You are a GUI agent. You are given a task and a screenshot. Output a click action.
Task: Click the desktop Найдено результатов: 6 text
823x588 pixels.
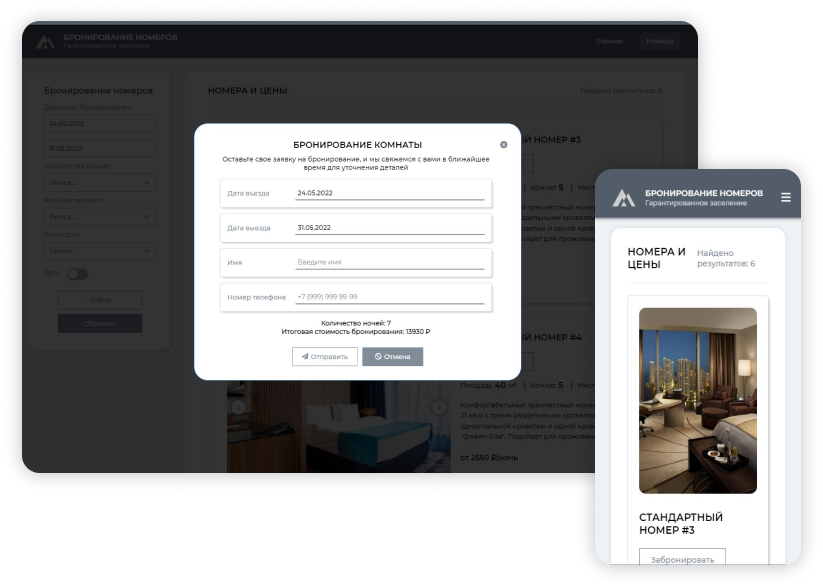click(x=621, y=91)
